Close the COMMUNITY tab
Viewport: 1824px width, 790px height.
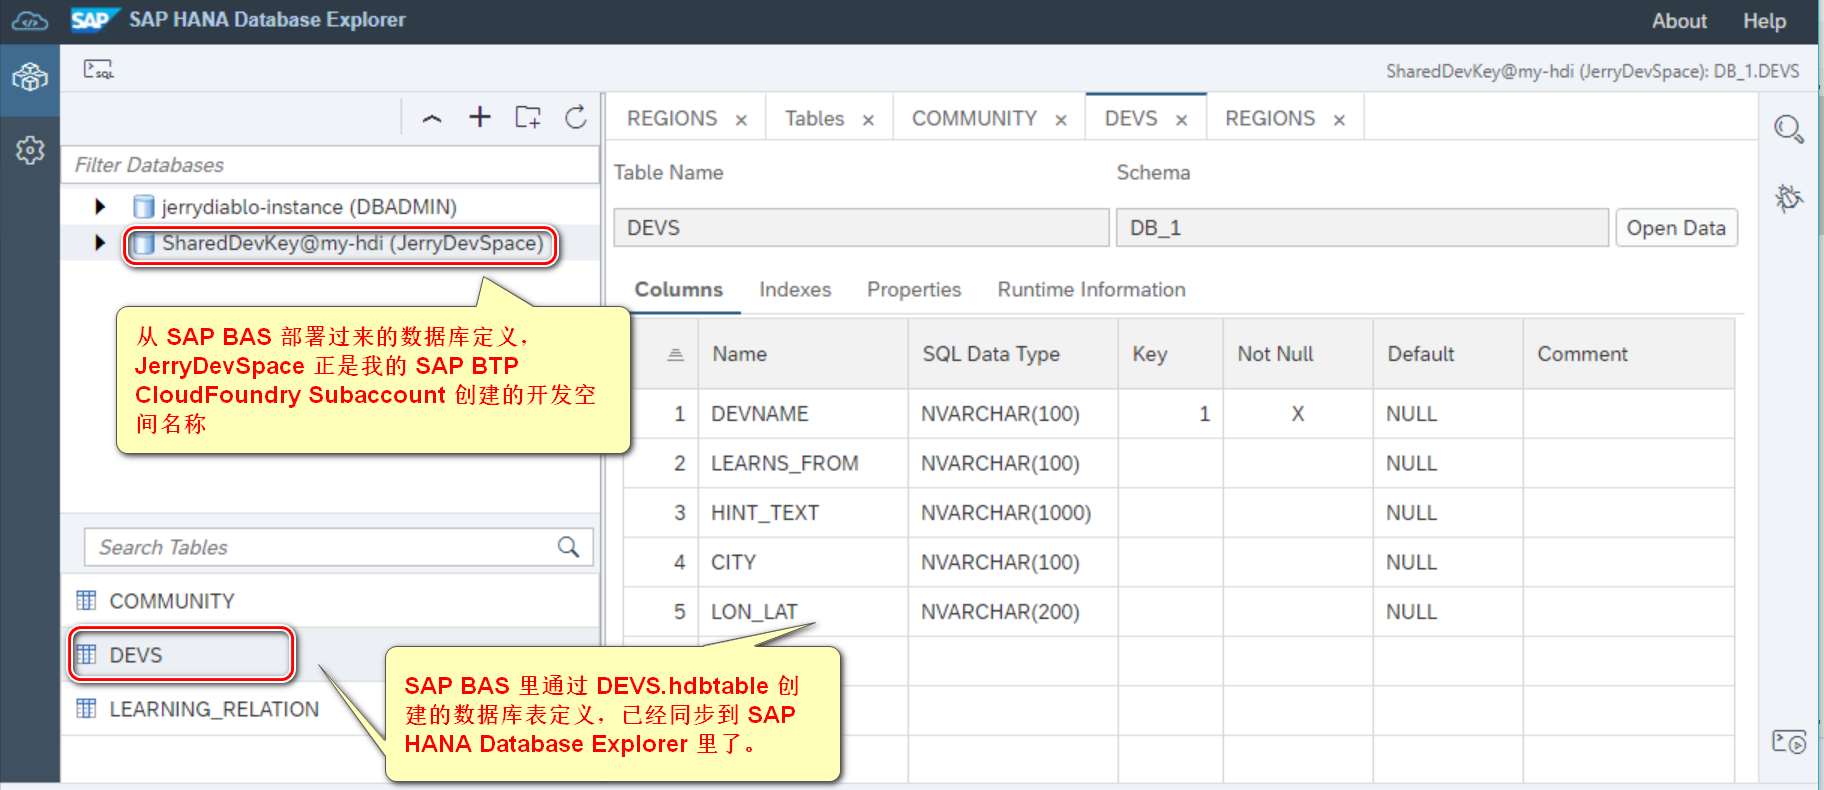(x=1062, y=120)
